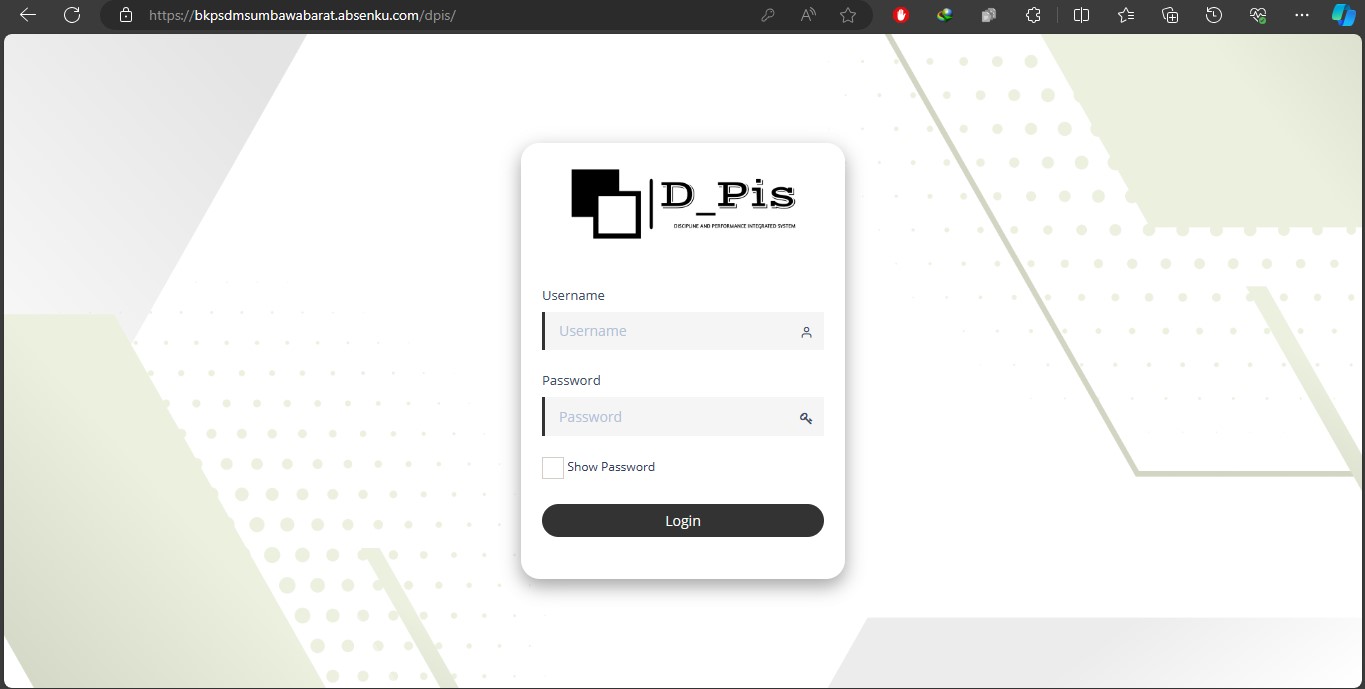The height and width of the screenshot is (689, 1365).
Task: Focus the Username input field
Action: click(x=670, y=331)
